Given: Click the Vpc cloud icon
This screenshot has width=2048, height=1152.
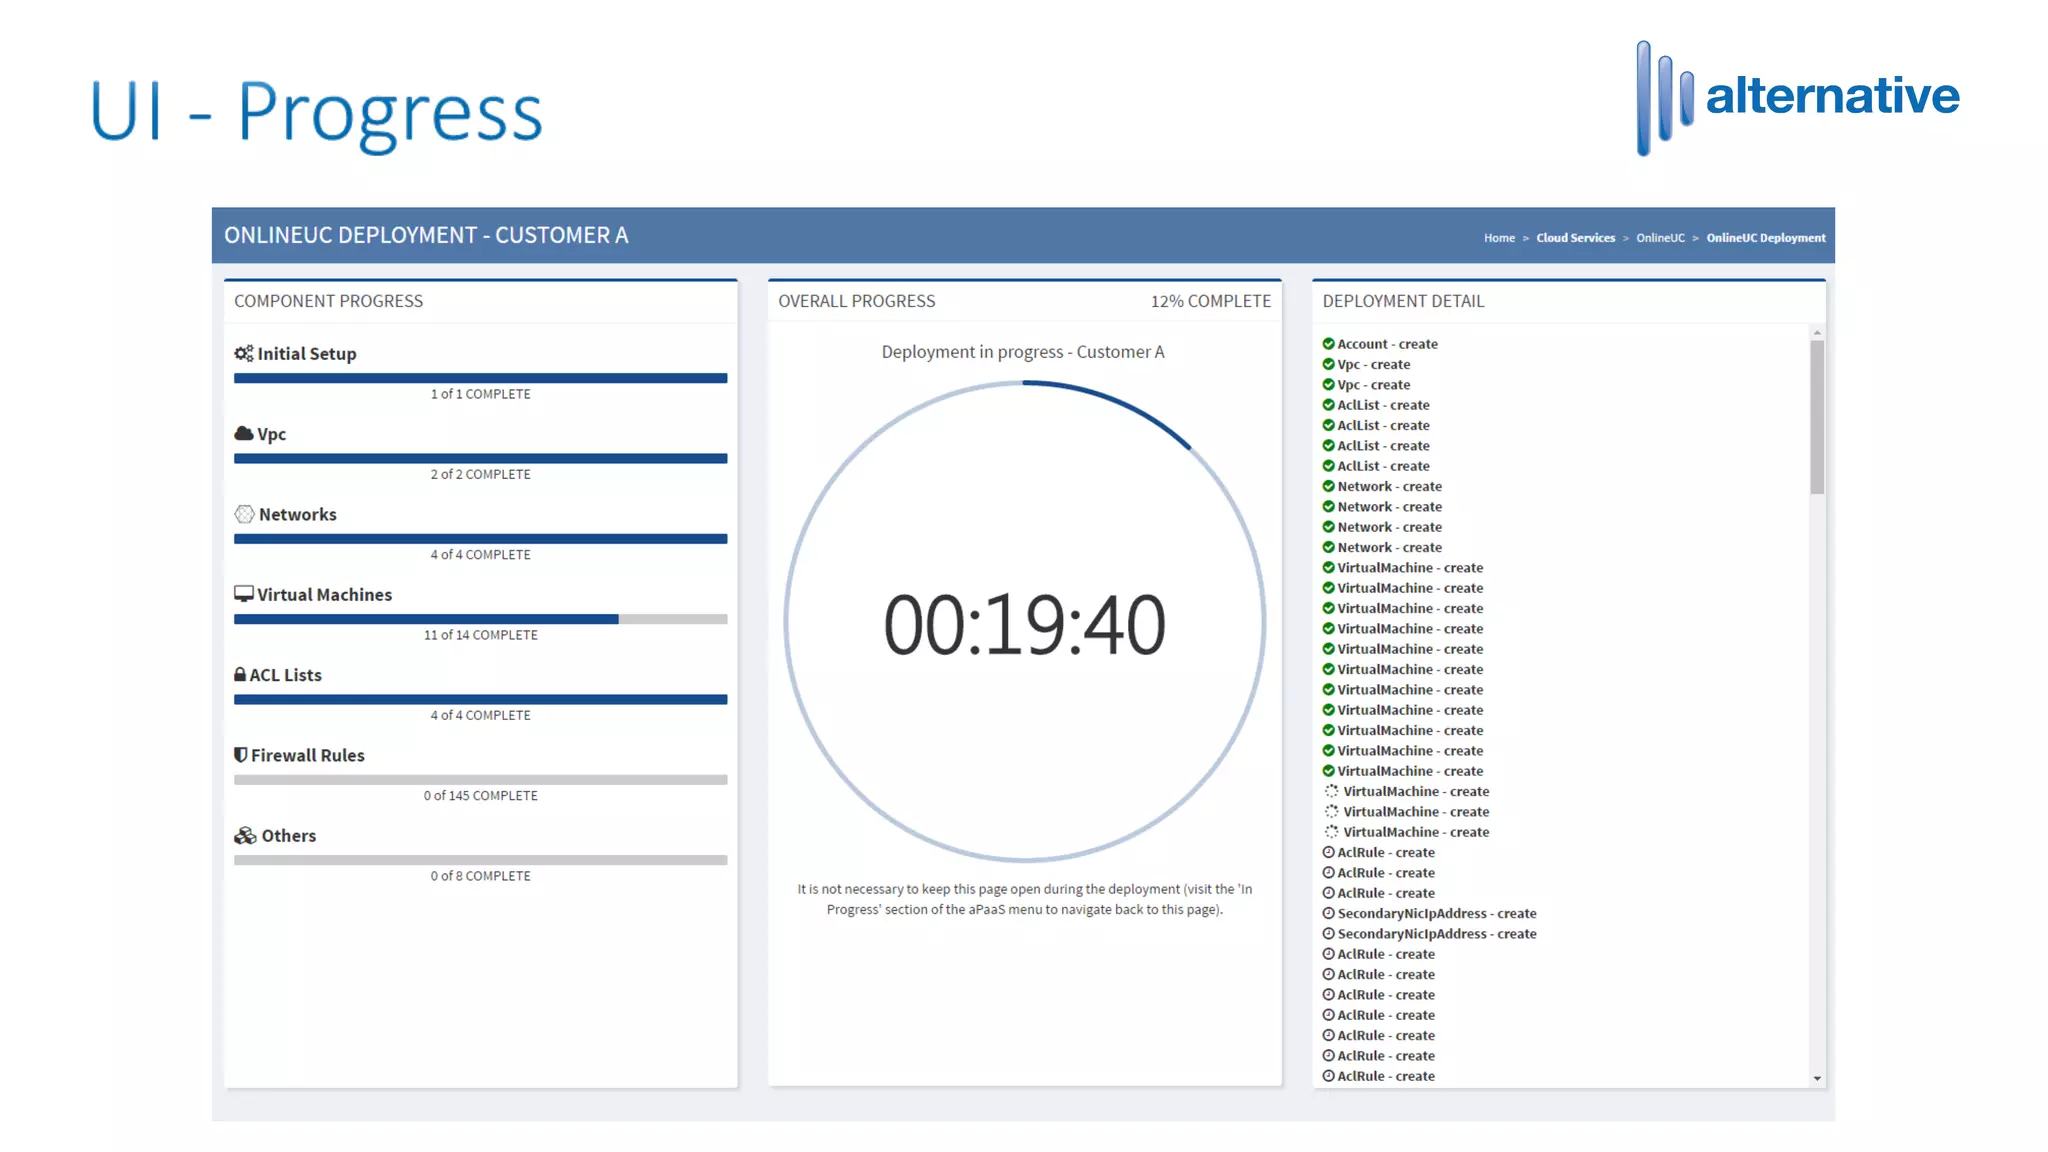Looking at the screenshot, I should tap(243, 433).
